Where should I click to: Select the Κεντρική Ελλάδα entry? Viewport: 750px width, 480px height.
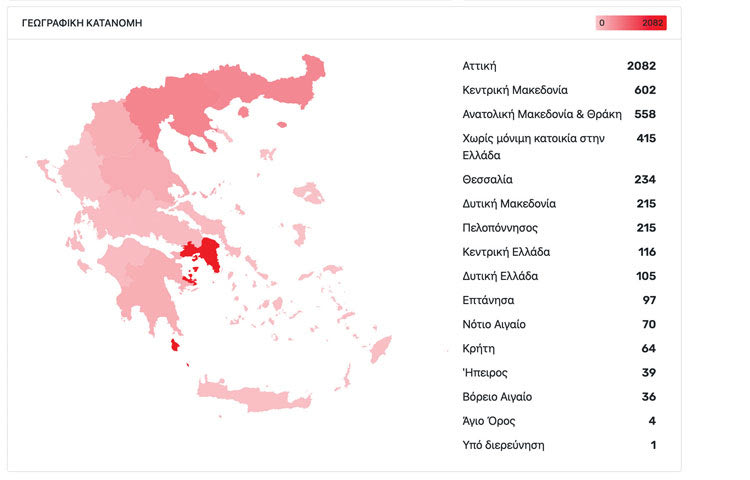point(559,252)
